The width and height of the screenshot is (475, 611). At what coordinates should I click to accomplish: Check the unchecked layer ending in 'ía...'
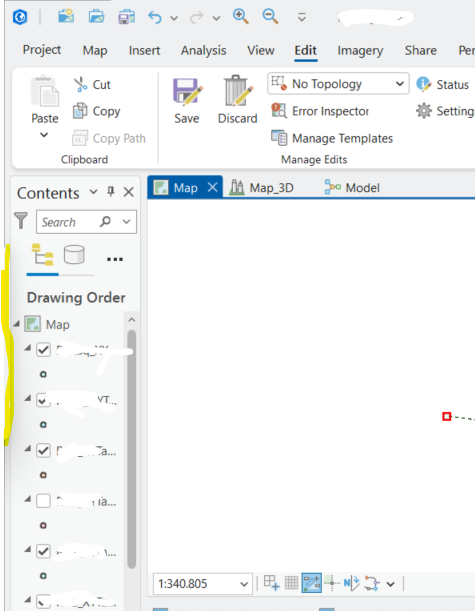(x=43, y=501)
